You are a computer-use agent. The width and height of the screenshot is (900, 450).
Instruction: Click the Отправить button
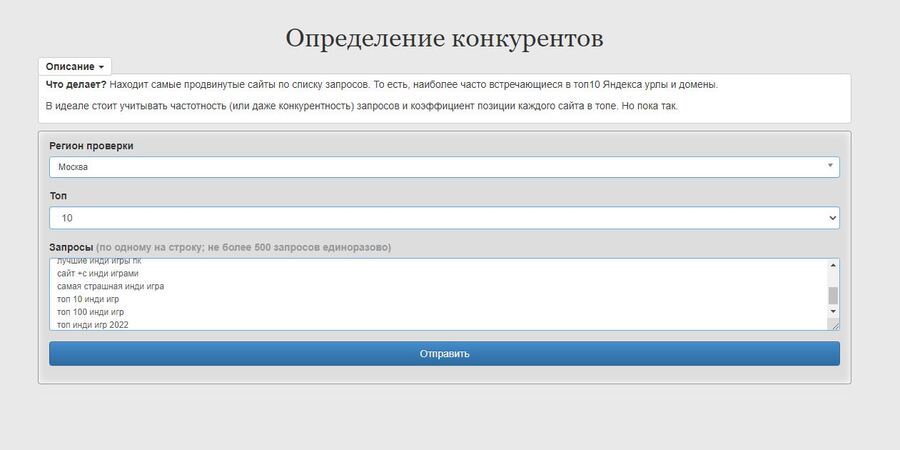[444, 354]
